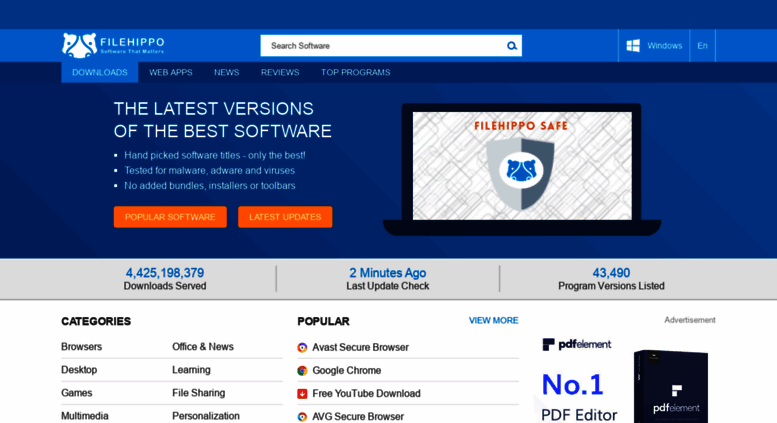777x423 pixels.
Task: Click the AVG Secure Browser icon
Action: (x=302, y=417)
